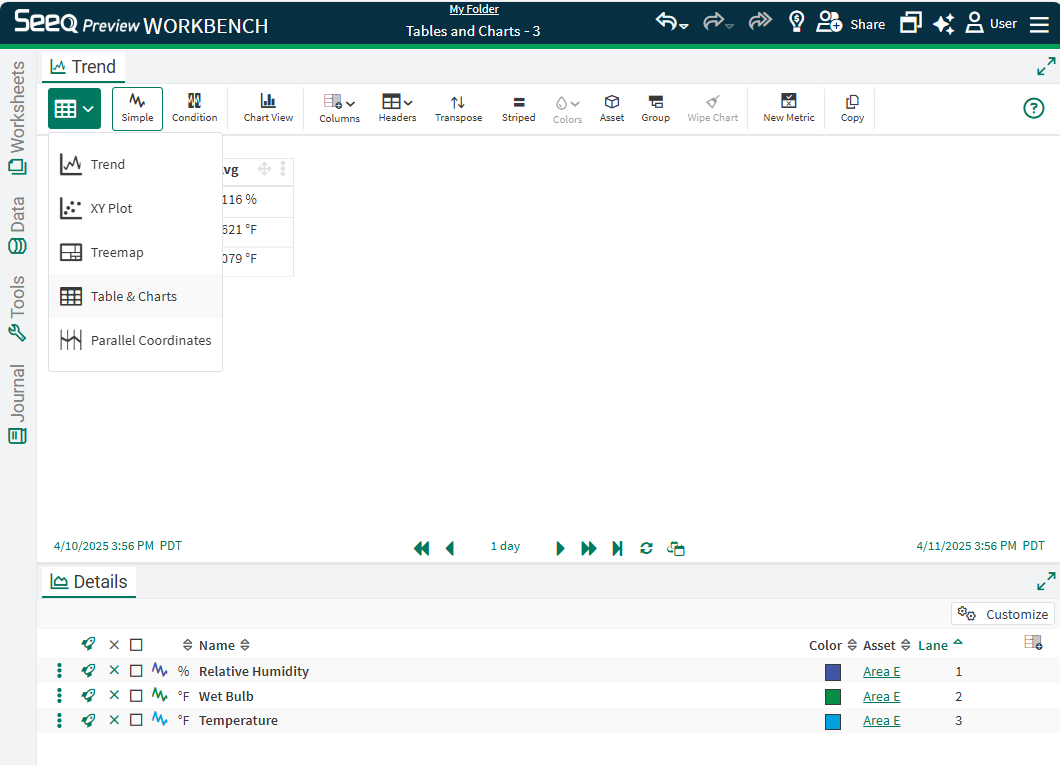Open the help question mark icon

click(1034, 108)
